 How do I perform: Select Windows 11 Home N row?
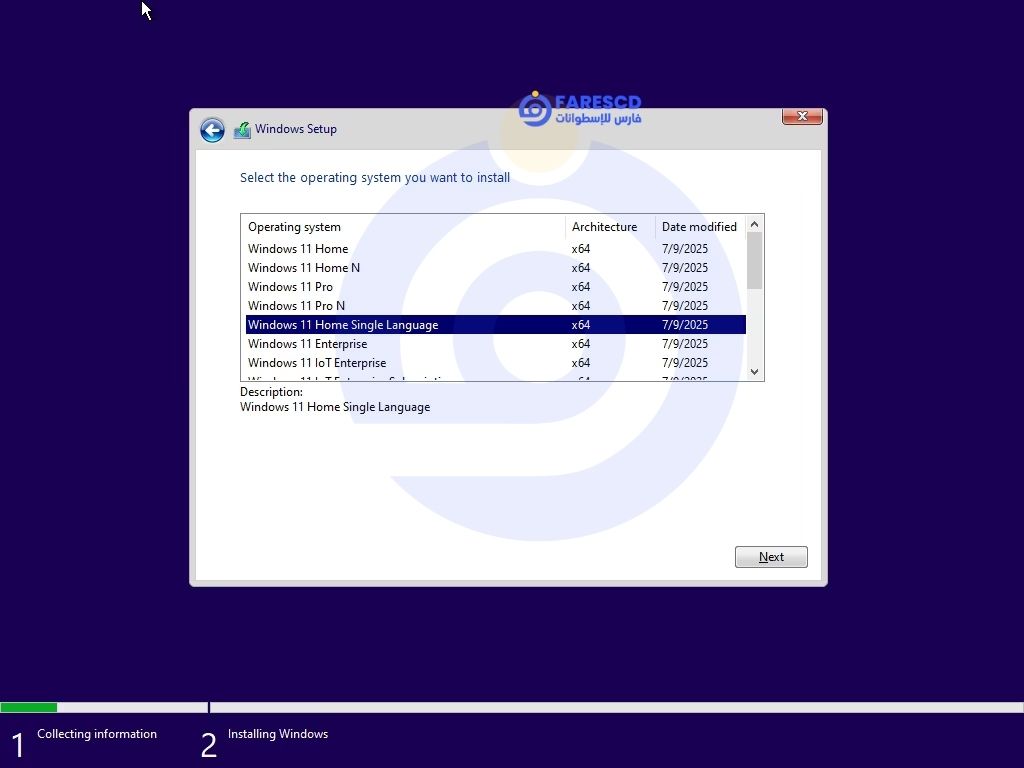pyautogui.click(x=496, y=268)
